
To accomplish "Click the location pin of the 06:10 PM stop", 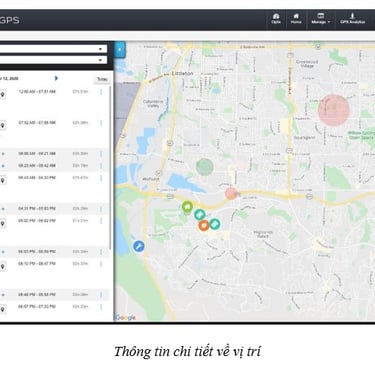I will coord(3,266).
